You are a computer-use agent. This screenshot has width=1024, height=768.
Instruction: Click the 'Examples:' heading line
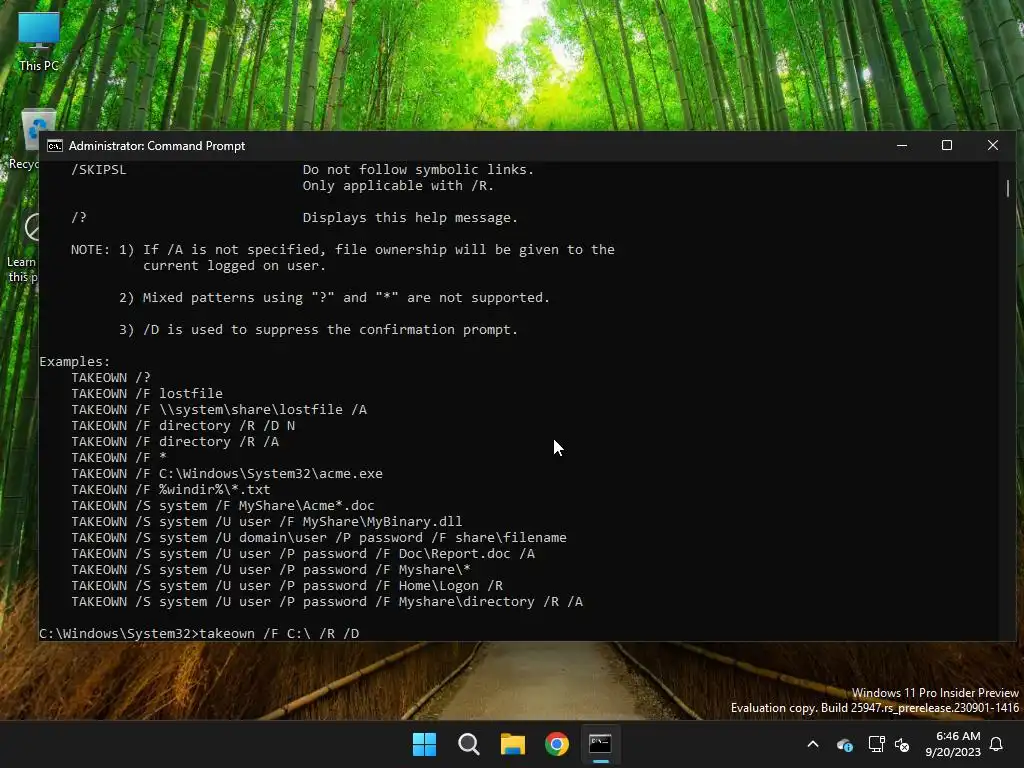click(74, 362)
